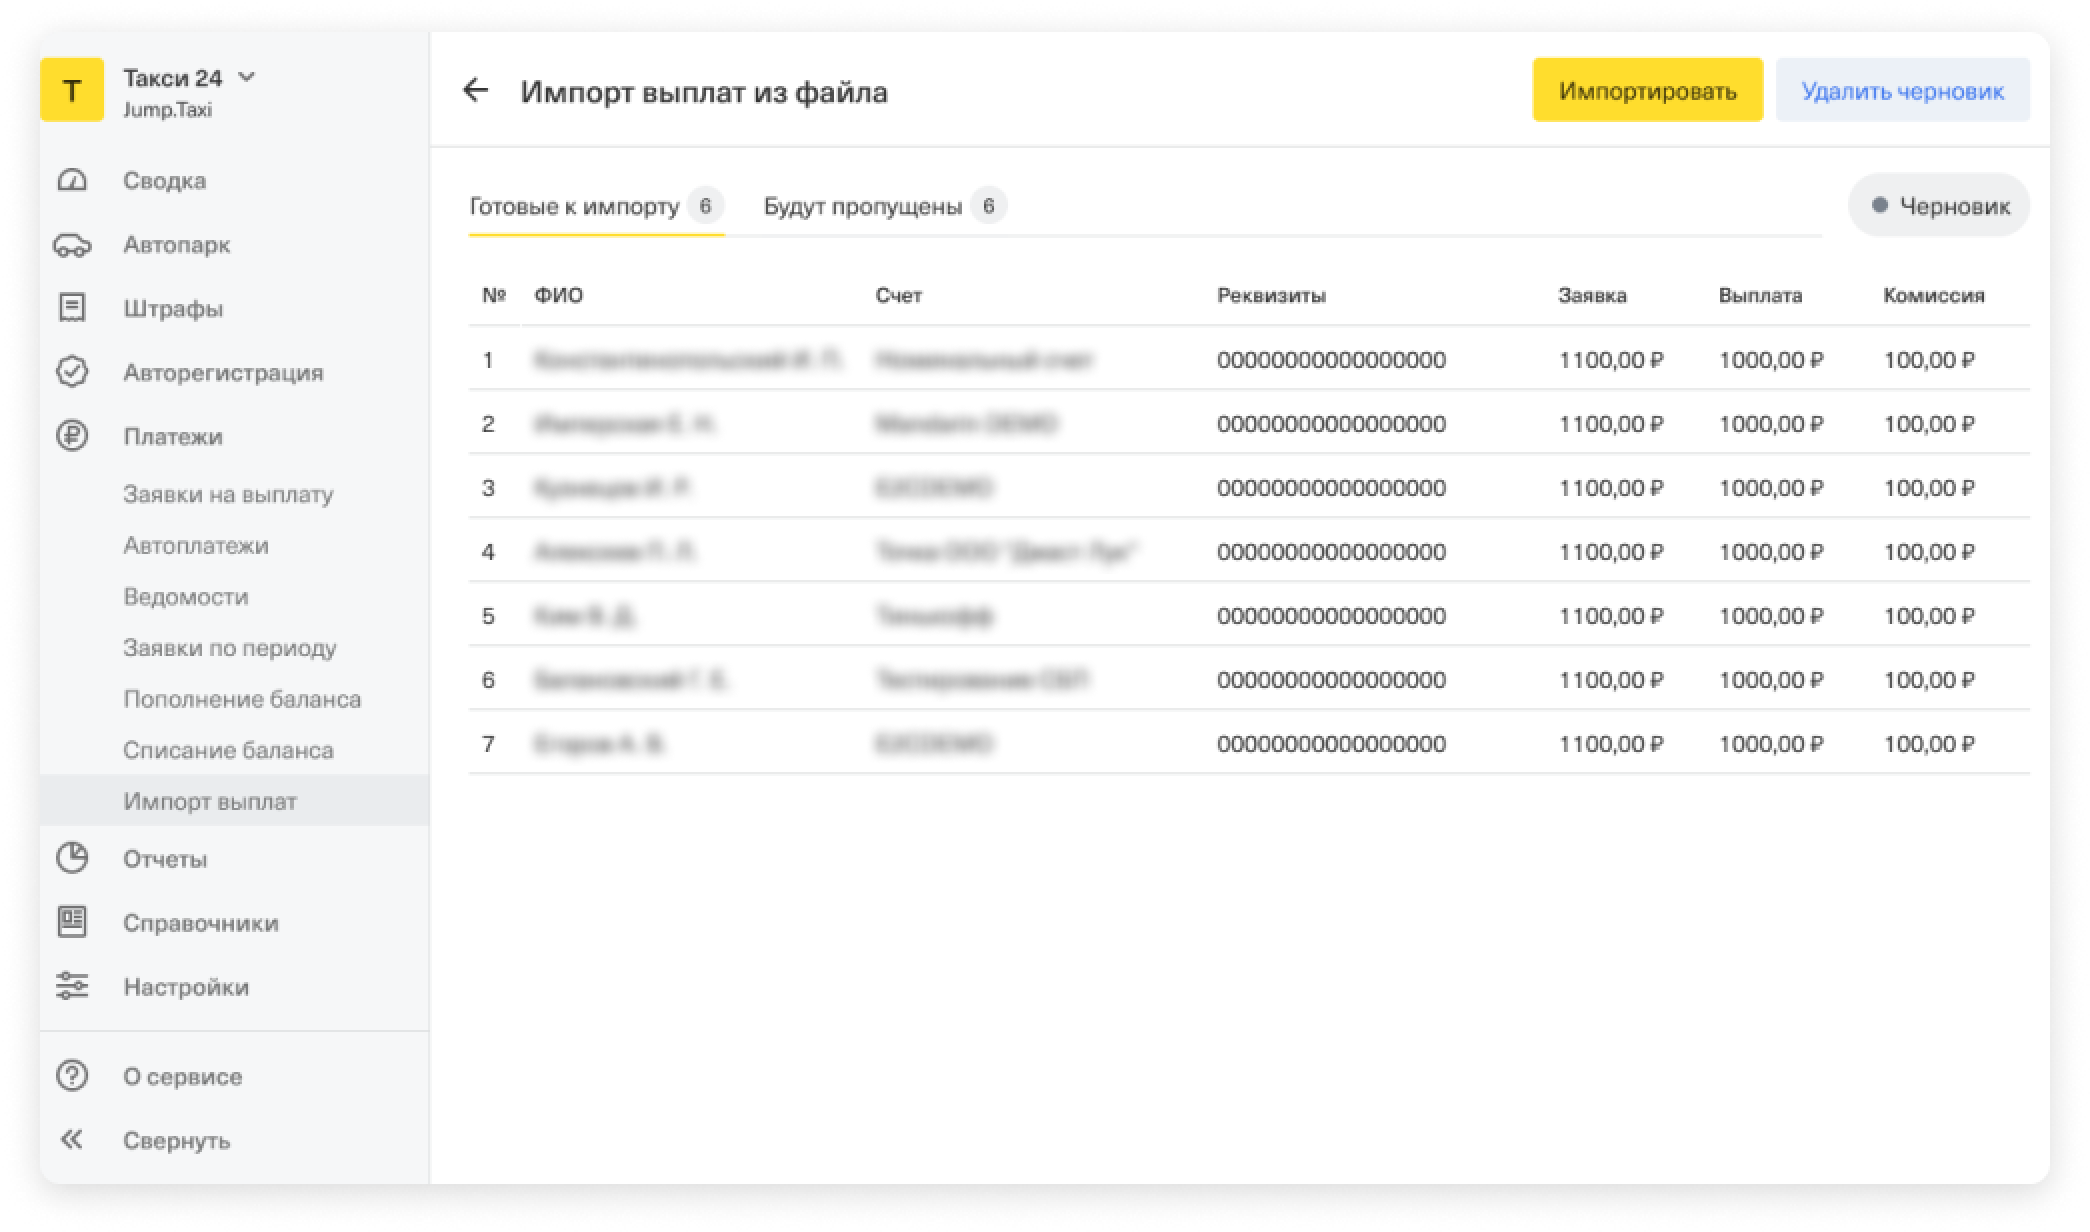Click О сервисе question icon
This screenshot has width=2090, height=1232.
(72, 1076)
